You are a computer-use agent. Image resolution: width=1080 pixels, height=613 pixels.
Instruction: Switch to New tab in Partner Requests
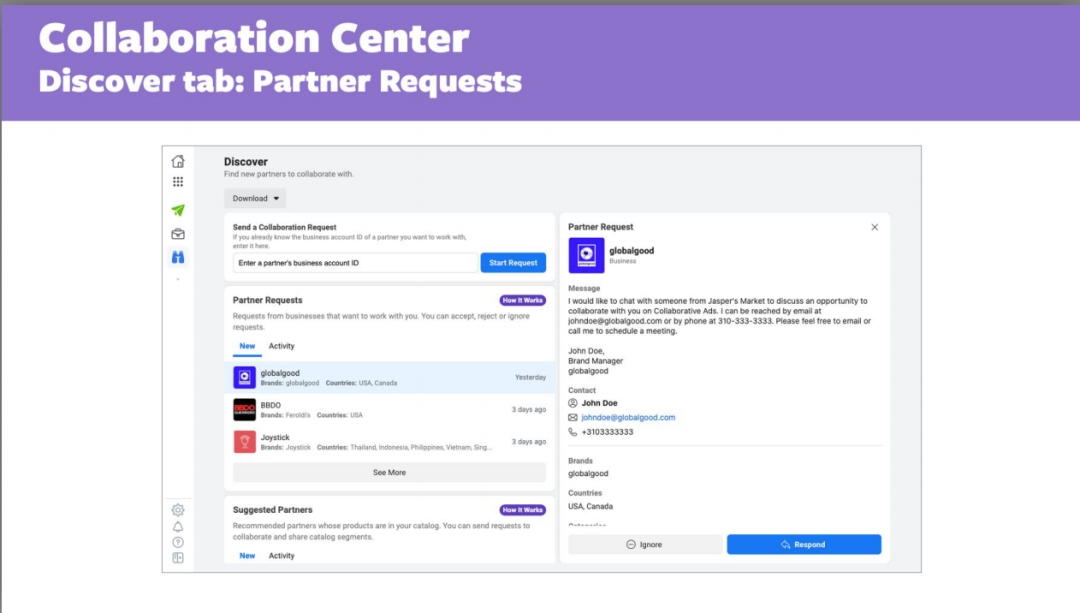click(x=247, y=346)
